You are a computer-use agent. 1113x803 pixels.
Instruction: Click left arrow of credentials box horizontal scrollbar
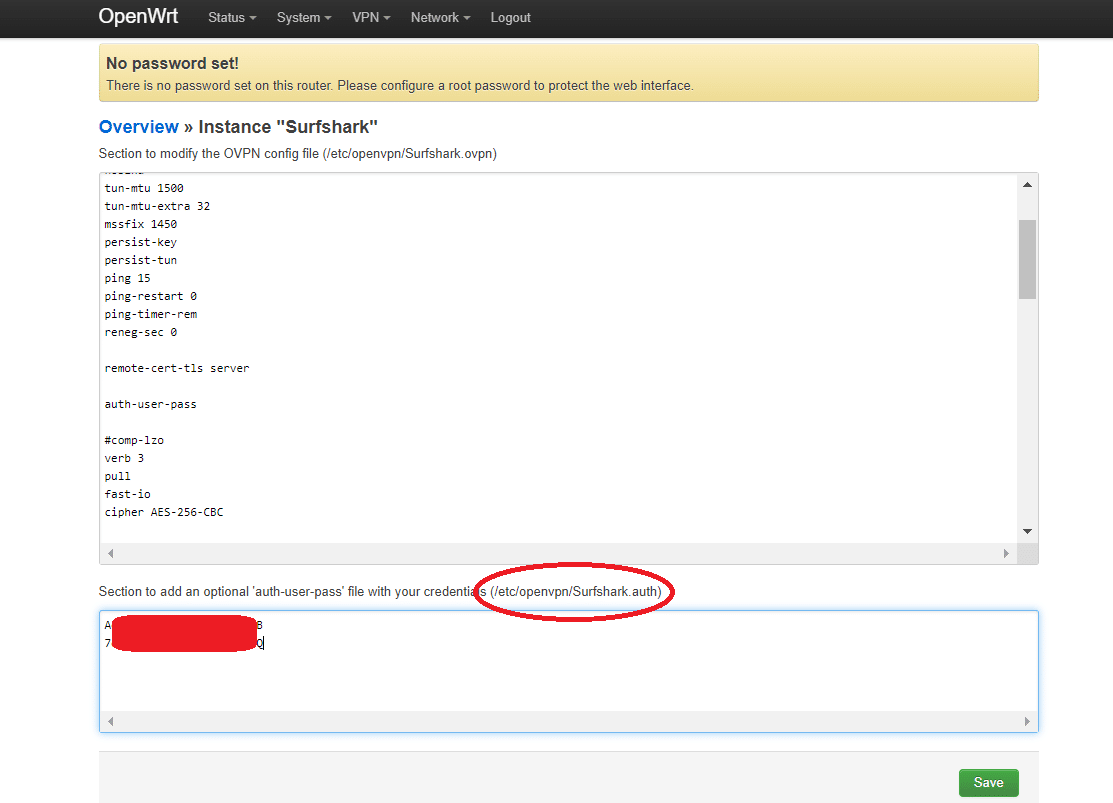[111, 721]
